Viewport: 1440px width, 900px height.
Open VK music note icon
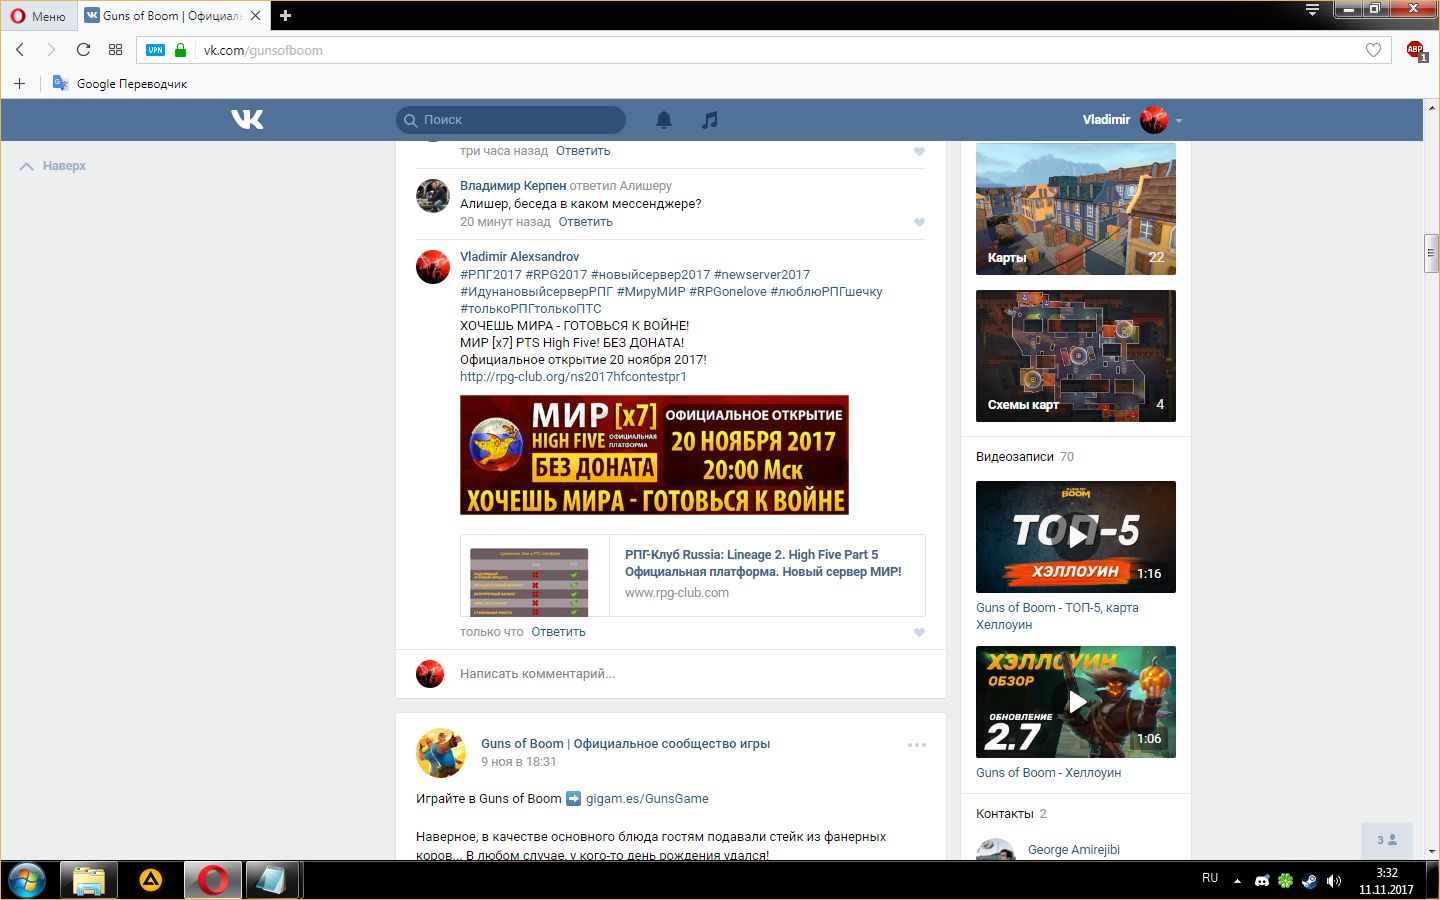[x=710, y=120]
